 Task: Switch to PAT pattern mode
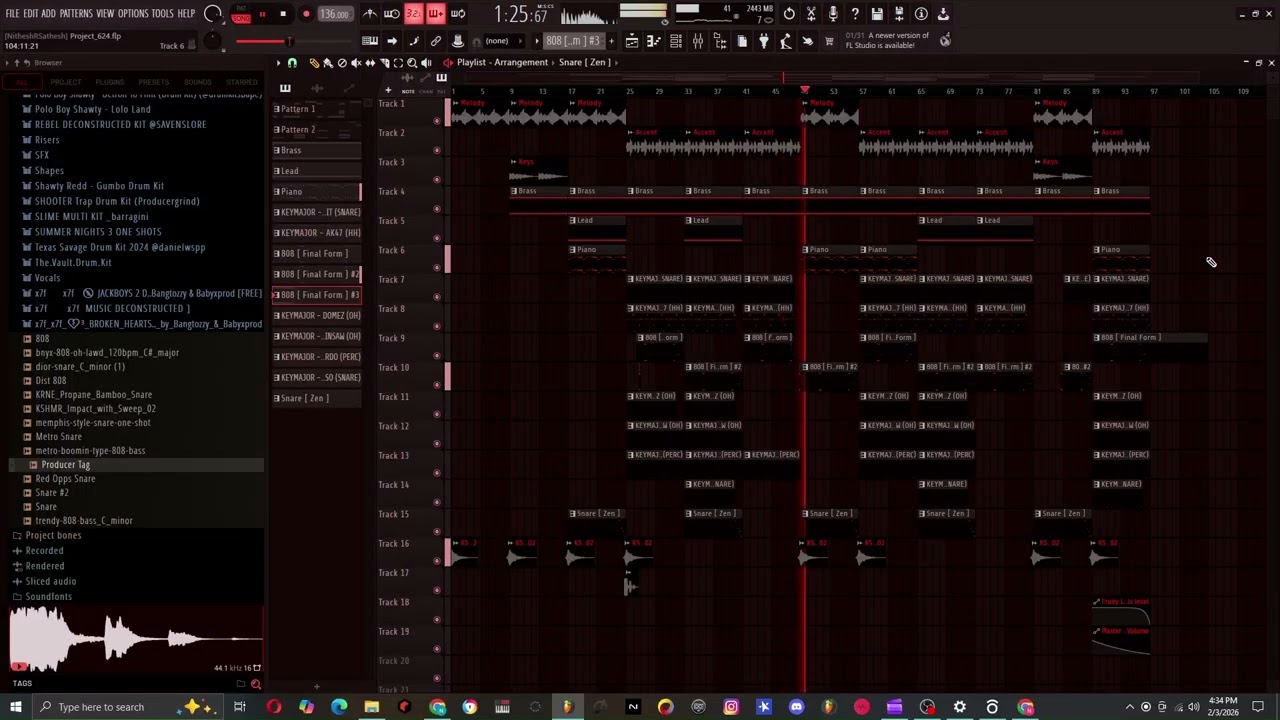click(240, 8)
